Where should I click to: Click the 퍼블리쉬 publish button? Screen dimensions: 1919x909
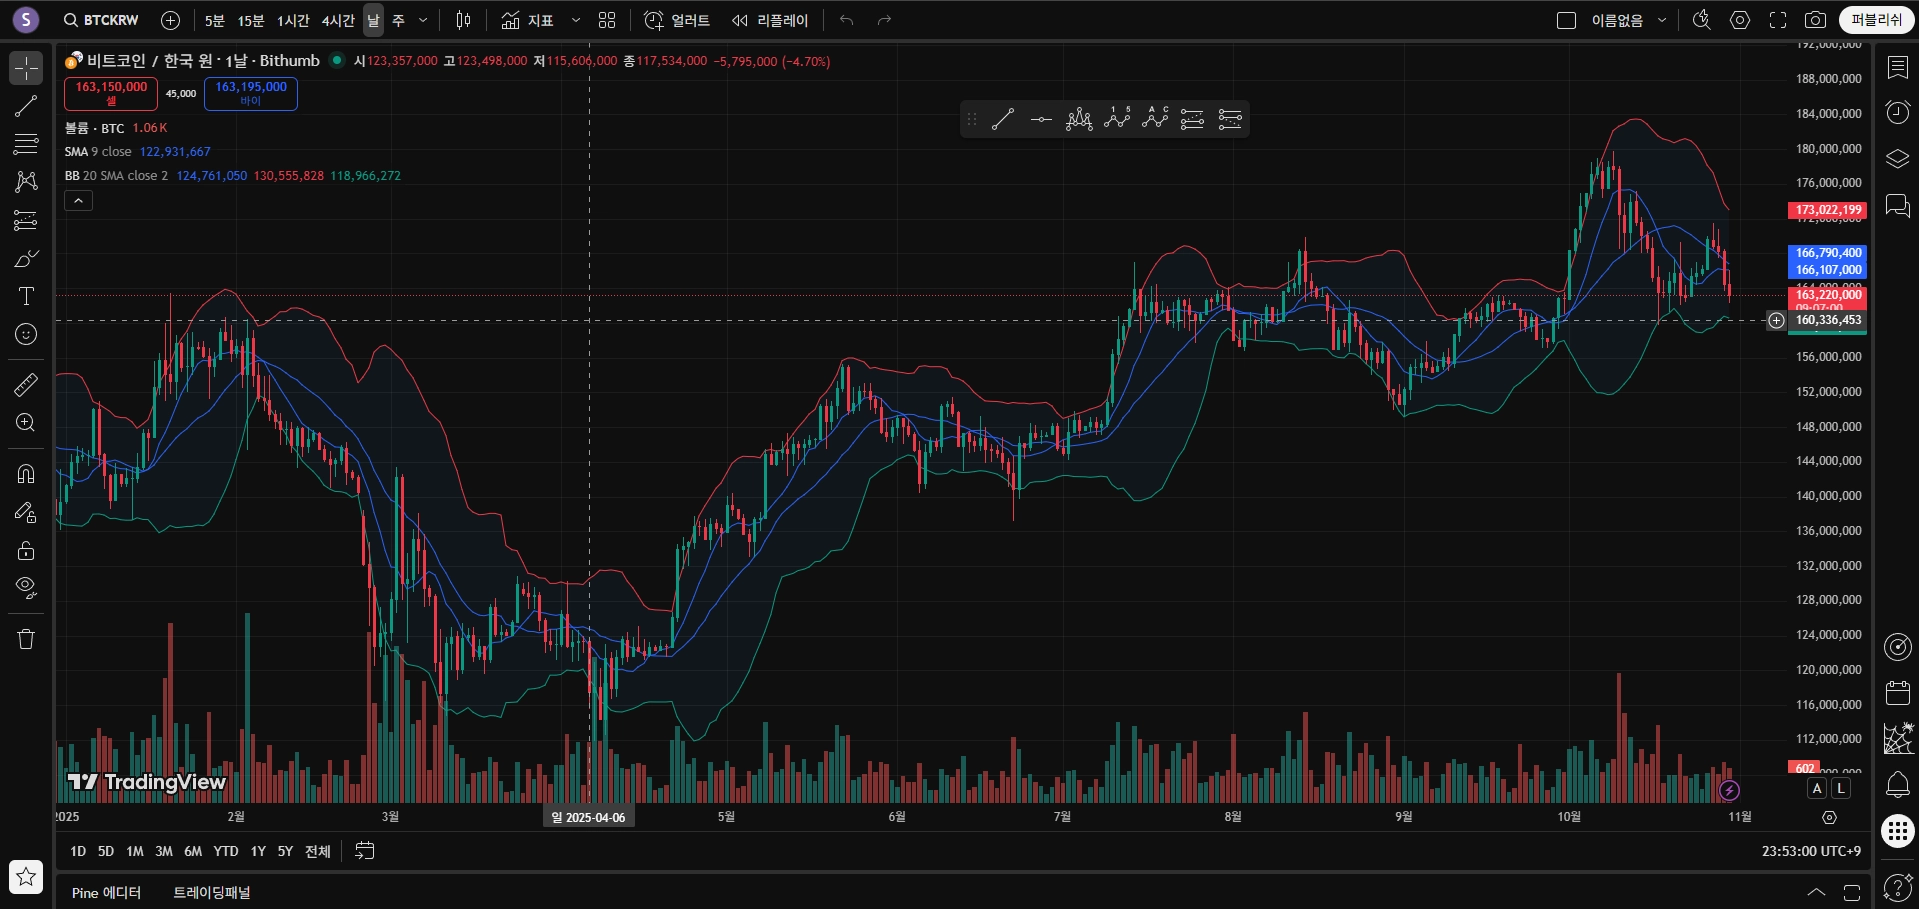(x=1877, y=20)
